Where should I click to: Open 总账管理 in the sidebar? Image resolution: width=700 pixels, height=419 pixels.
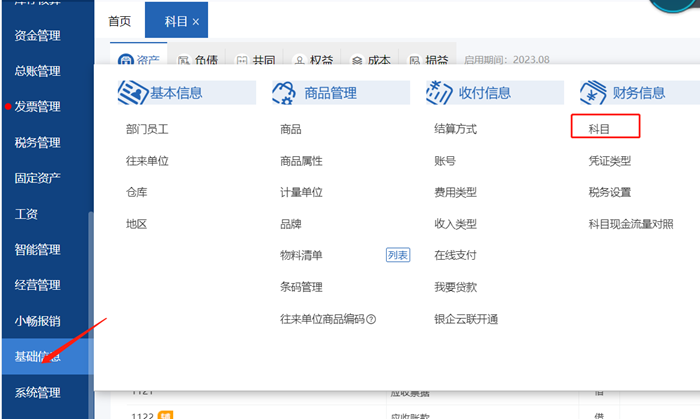[x=38, y=71]
